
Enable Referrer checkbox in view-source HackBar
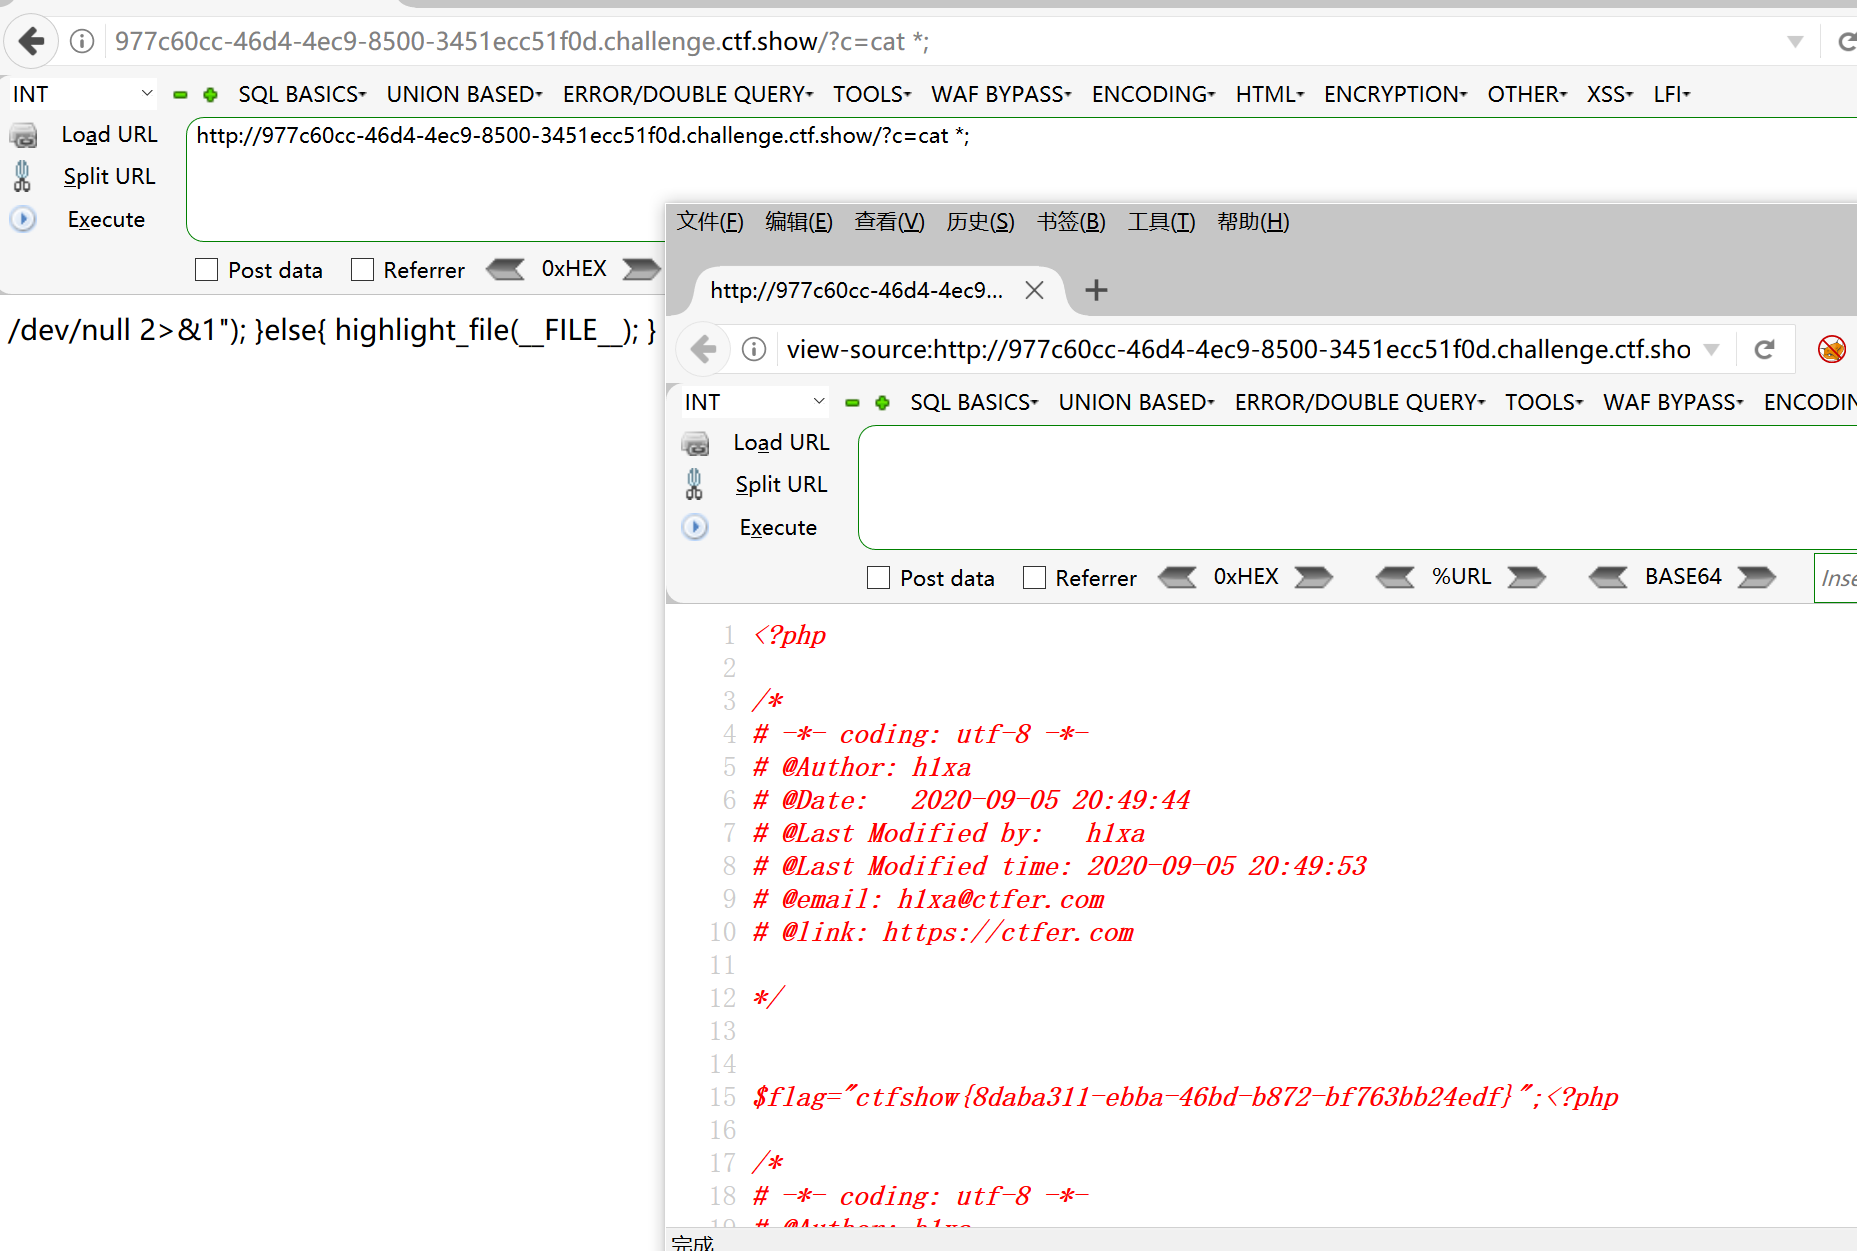[x=1034, y=578]
